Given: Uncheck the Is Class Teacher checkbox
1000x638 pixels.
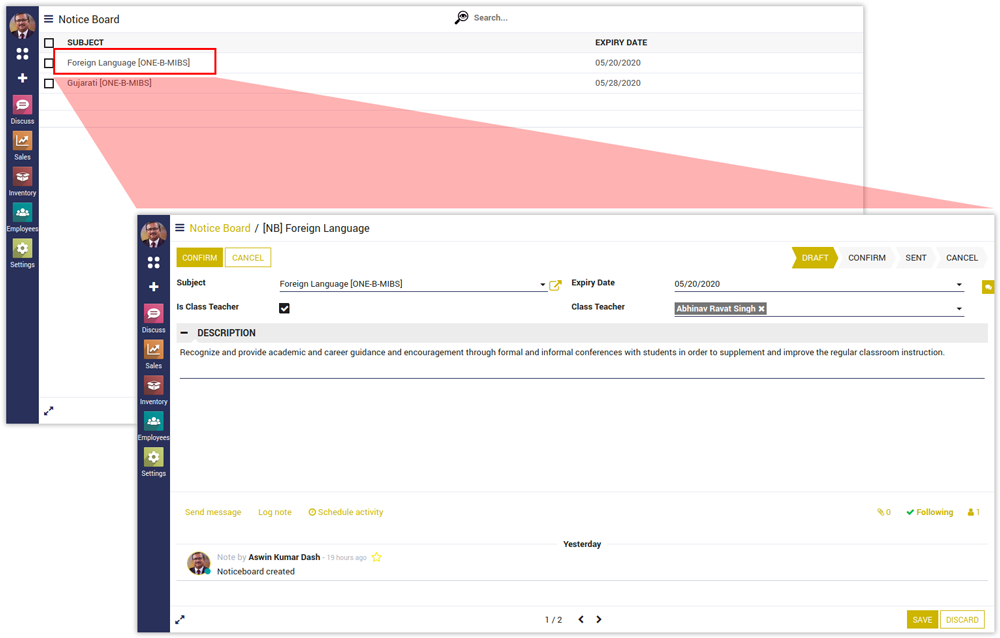Looking at the screenshot, I should [x=284, y=308].
